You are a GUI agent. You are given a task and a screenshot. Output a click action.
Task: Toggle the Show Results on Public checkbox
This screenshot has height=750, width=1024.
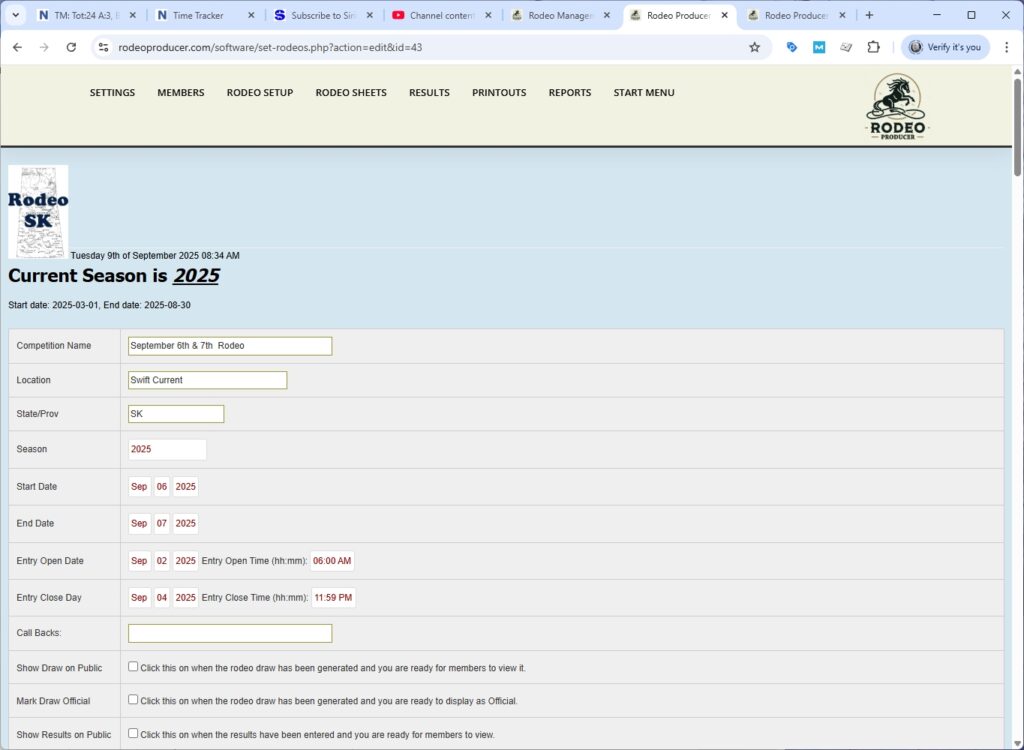click(x=133, y=733)
